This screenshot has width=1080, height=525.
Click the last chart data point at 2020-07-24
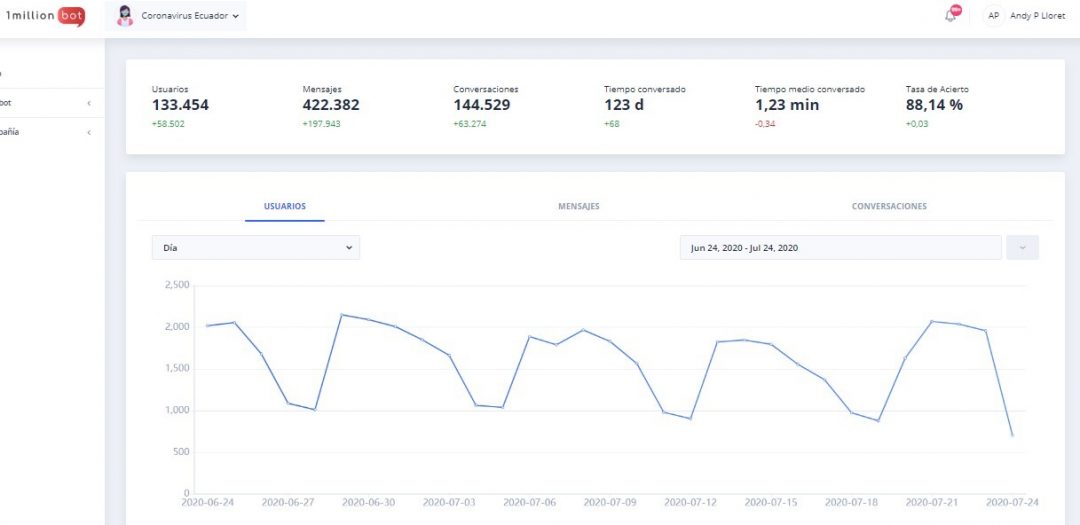pyautogui.click(x=1012, y=435)
